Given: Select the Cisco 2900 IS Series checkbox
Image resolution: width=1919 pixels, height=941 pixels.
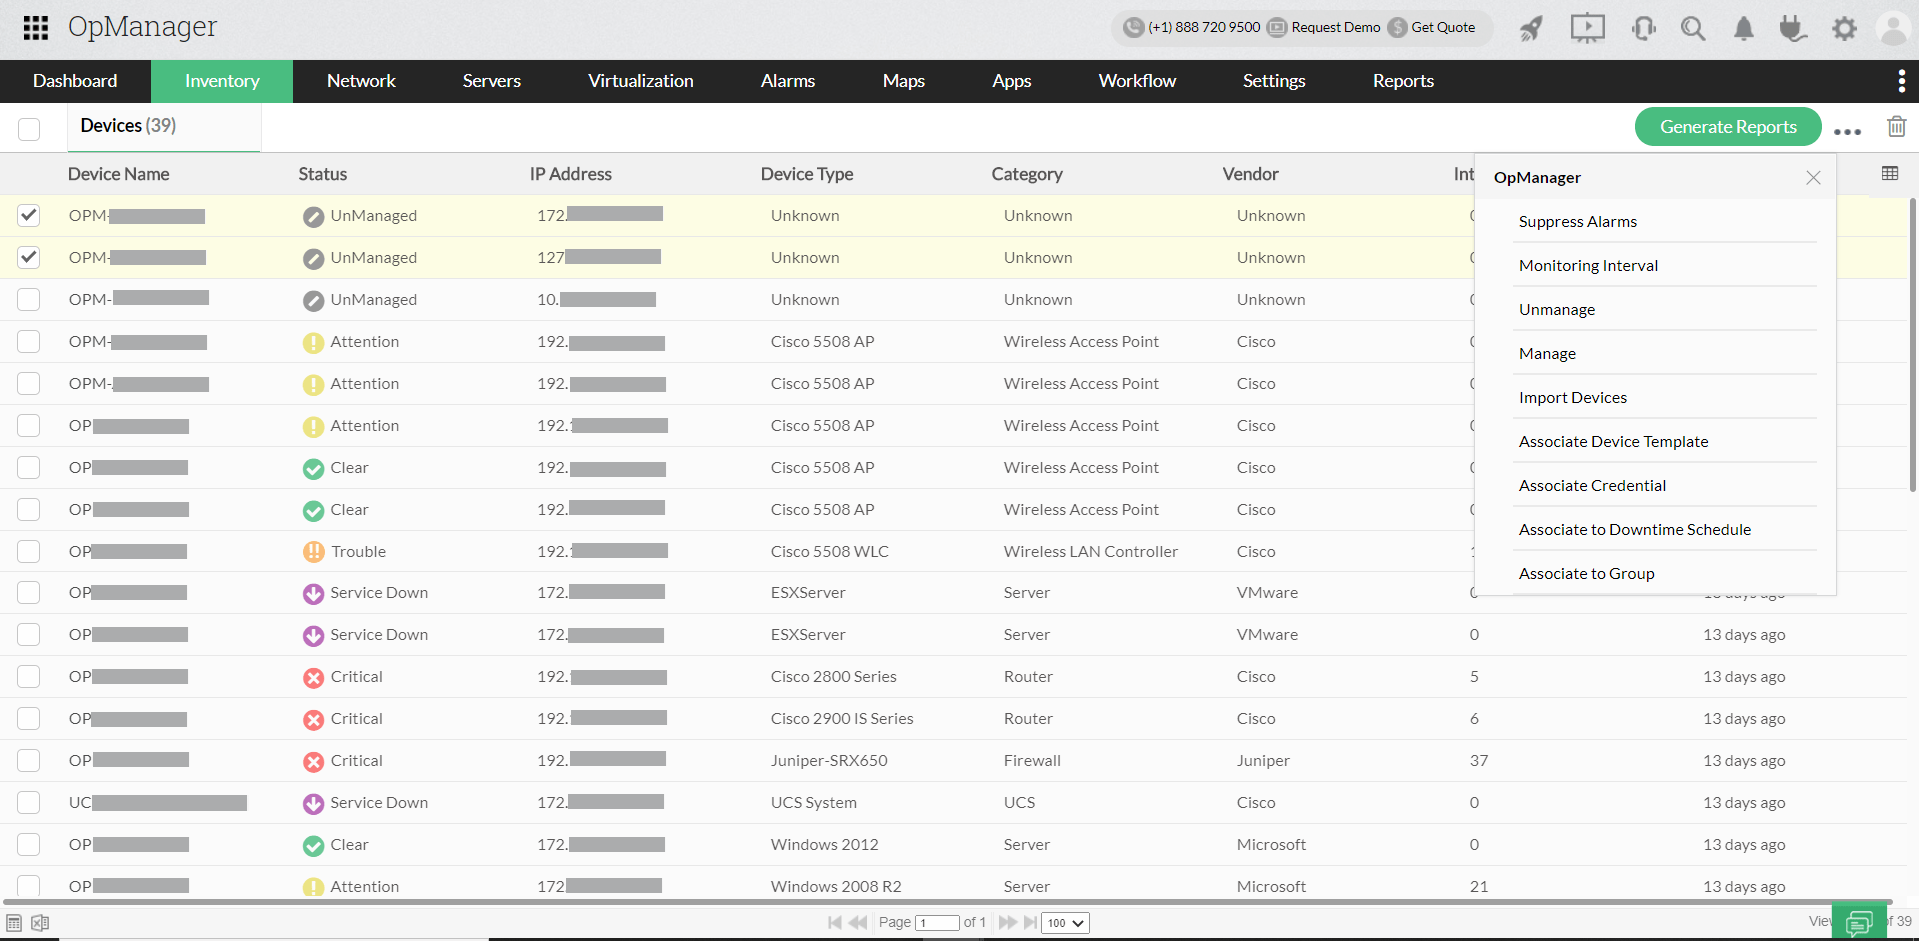Looking at the screenshot, I should (x=29, y=718).
